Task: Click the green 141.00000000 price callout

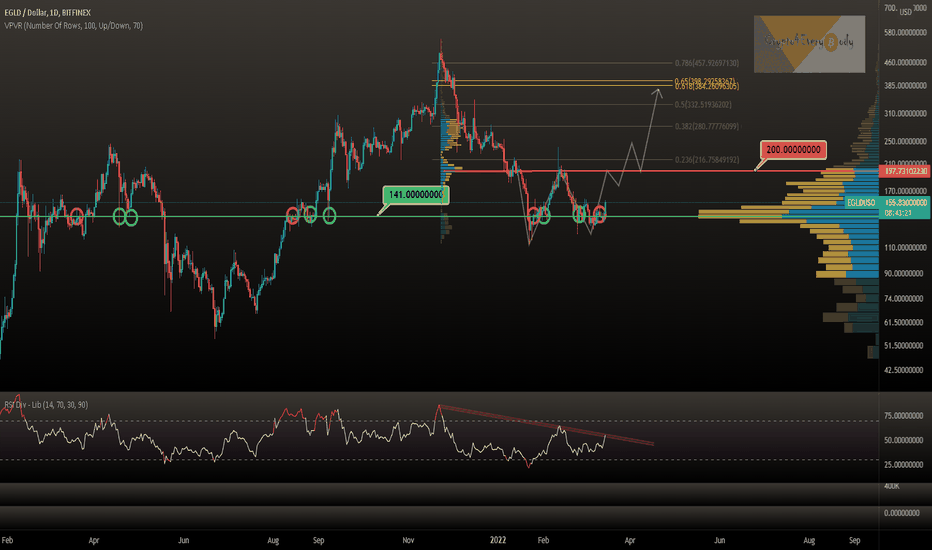Action: (415, 195)
